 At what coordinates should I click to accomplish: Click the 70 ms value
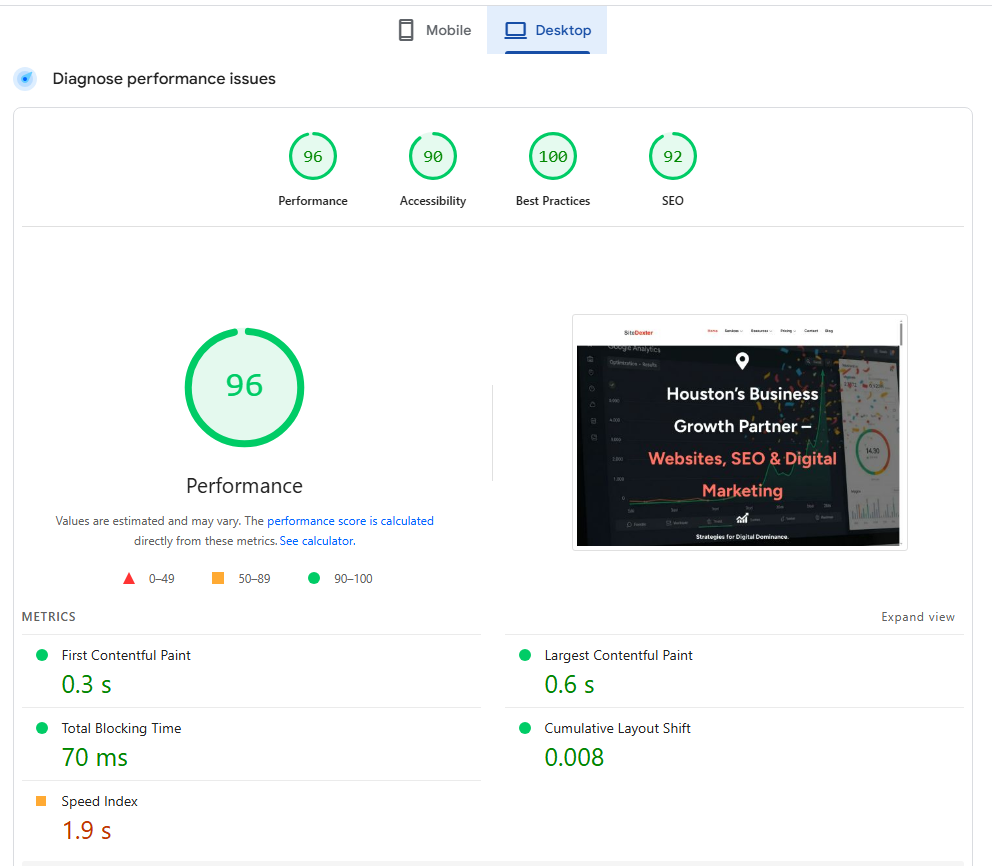pyautogui.click(x=95, y=757)
